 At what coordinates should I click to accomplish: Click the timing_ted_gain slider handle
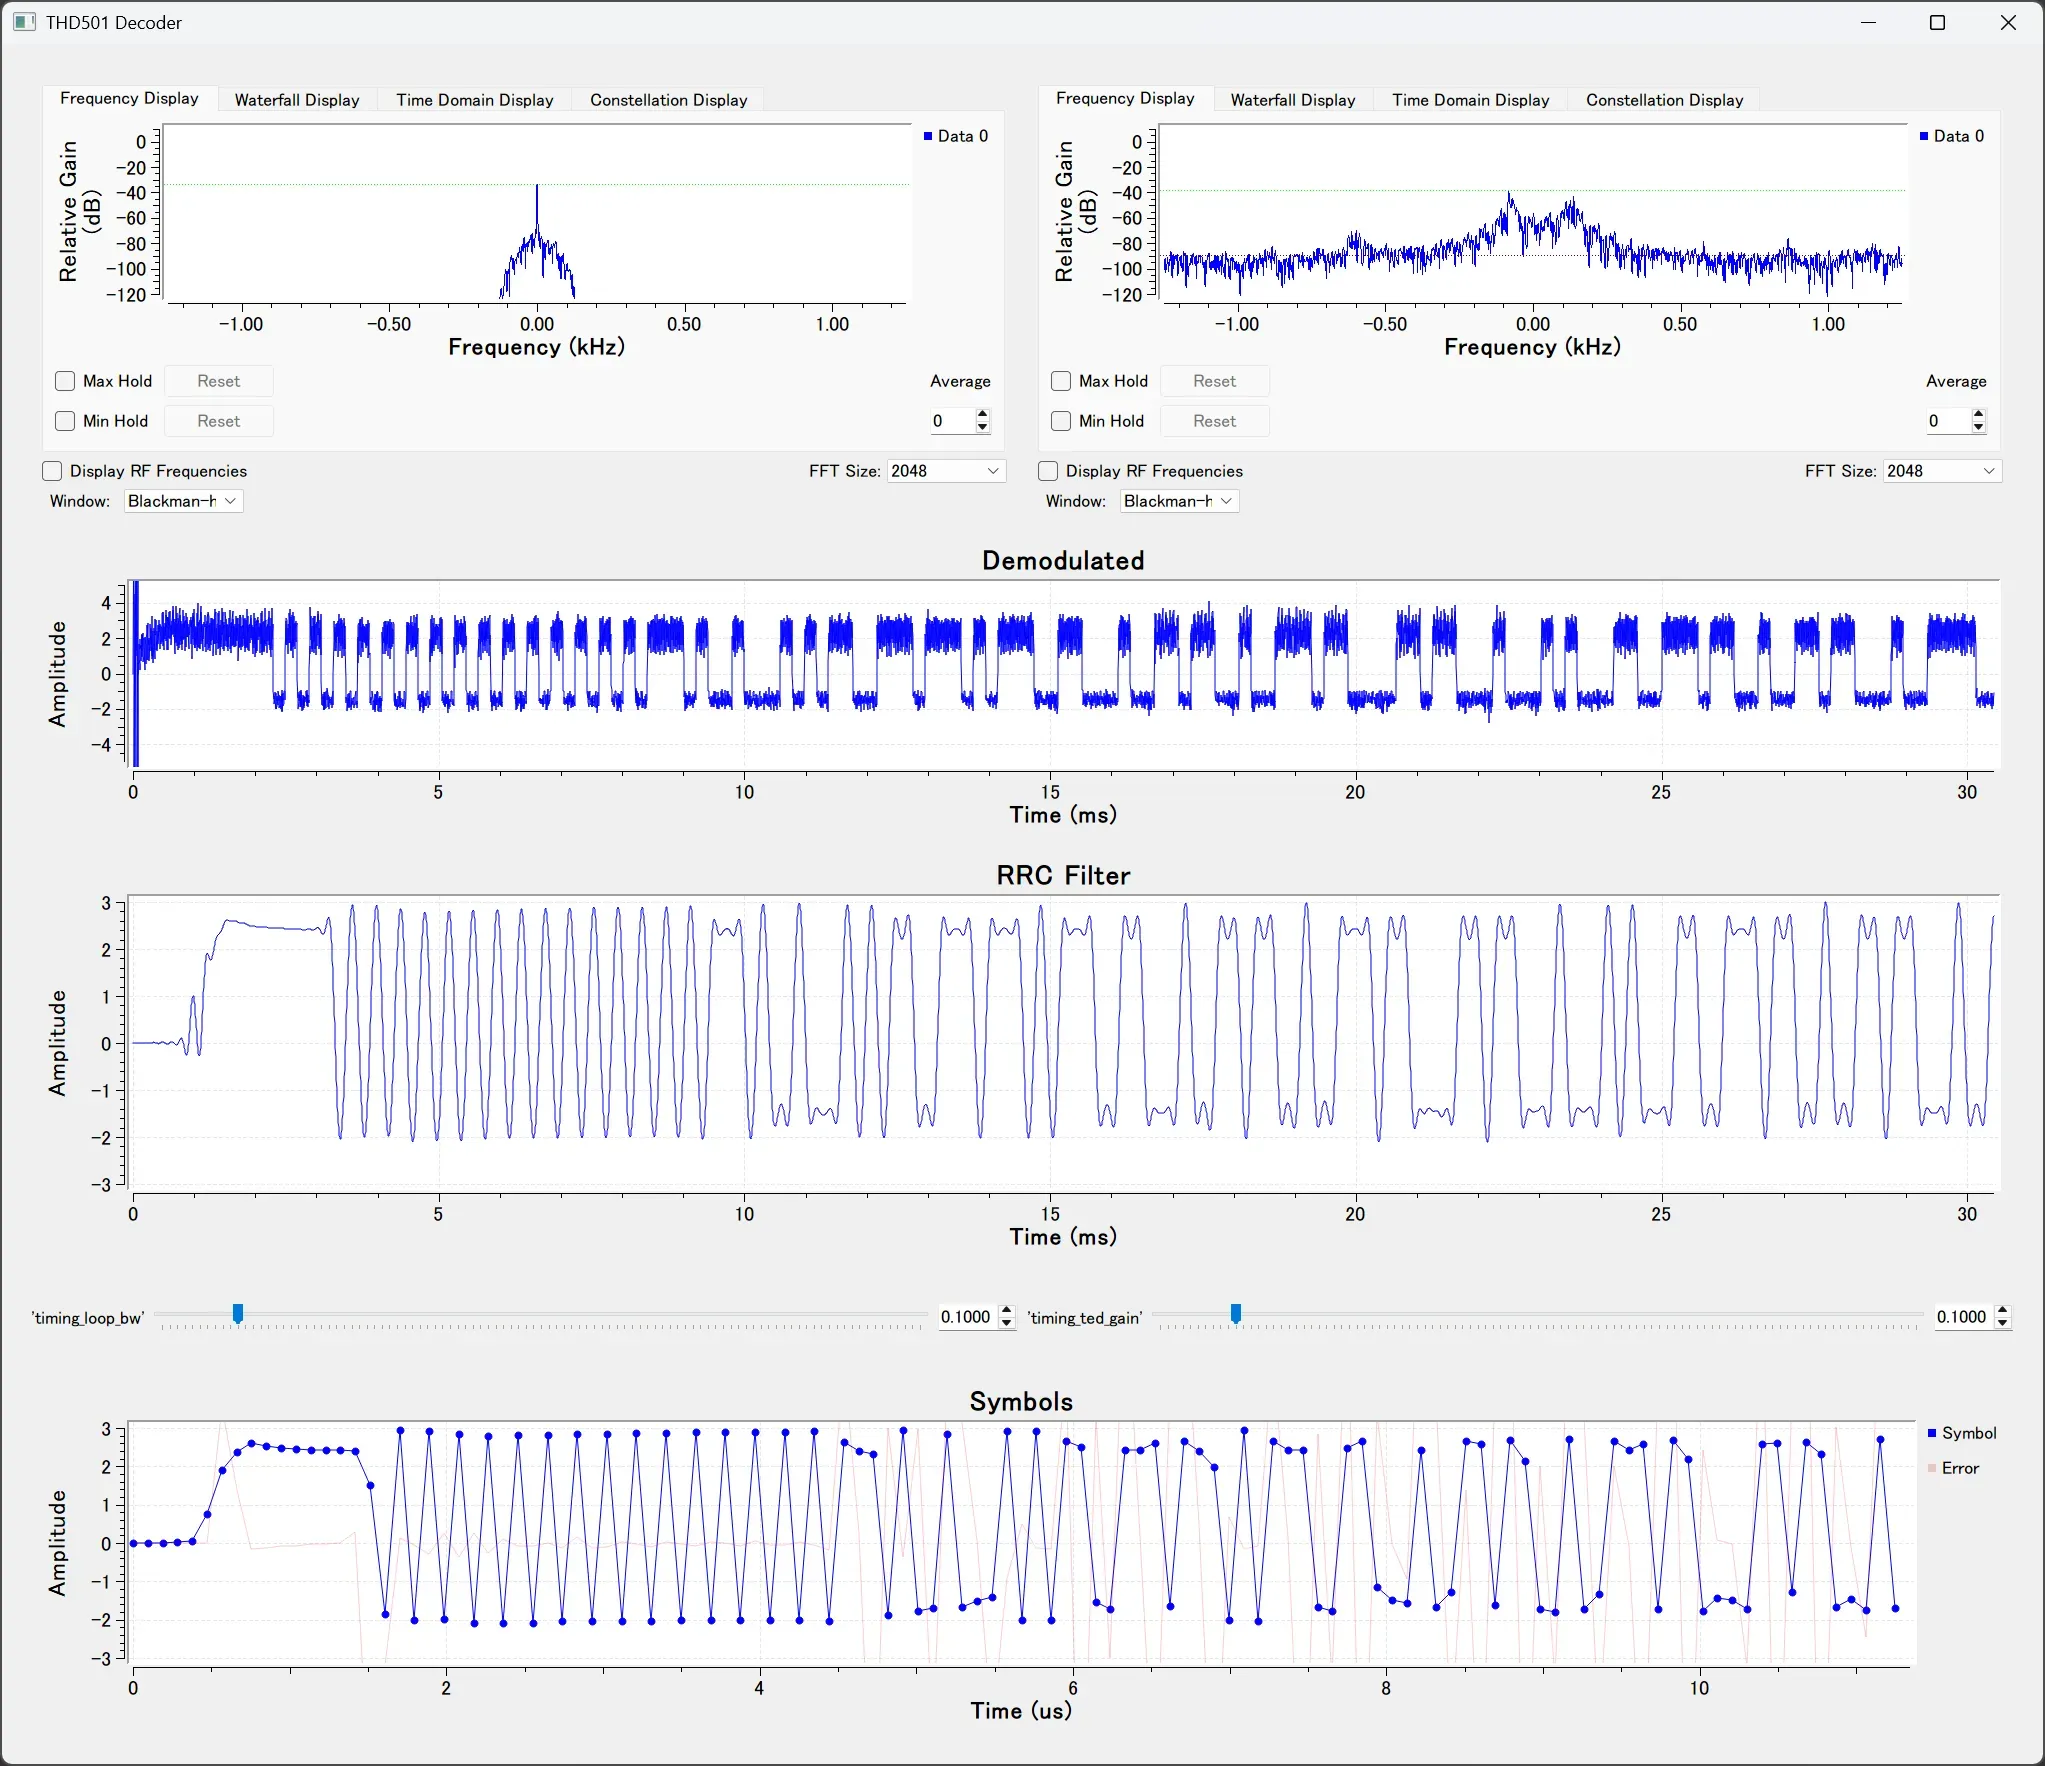(1236, 1313)
